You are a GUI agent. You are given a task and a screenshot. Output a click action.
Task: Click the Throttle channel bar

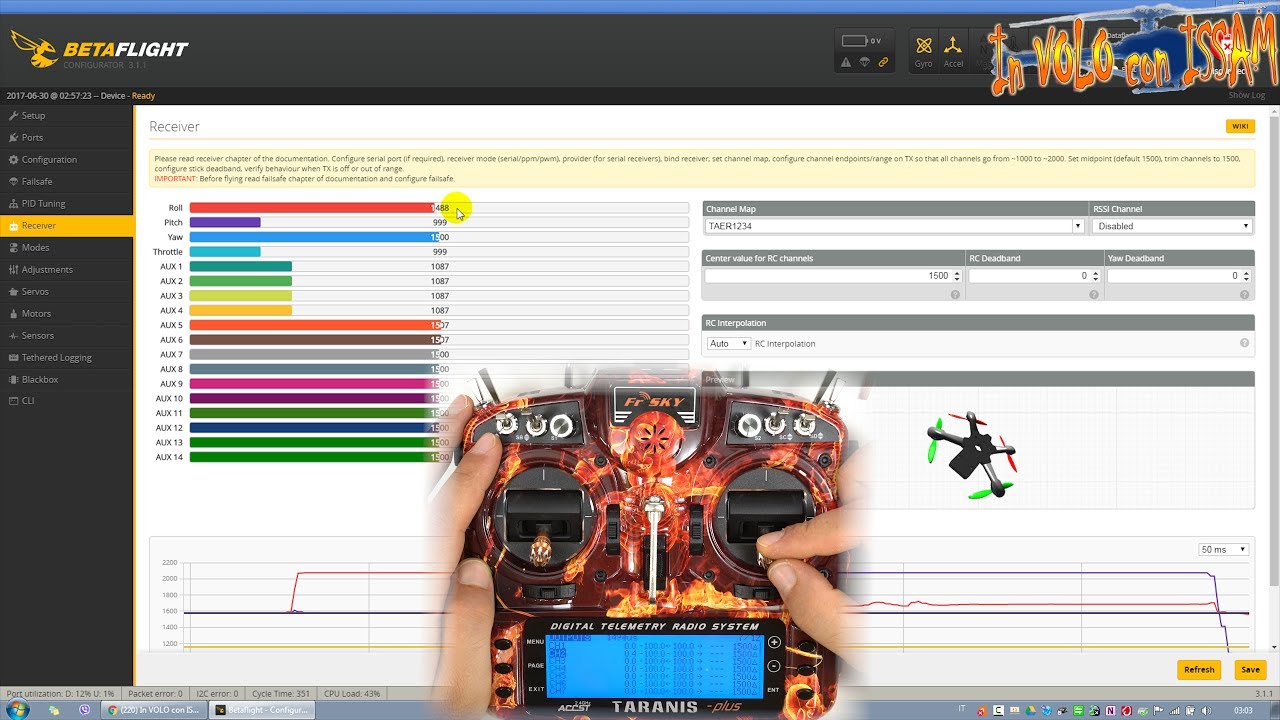point(439,252)
